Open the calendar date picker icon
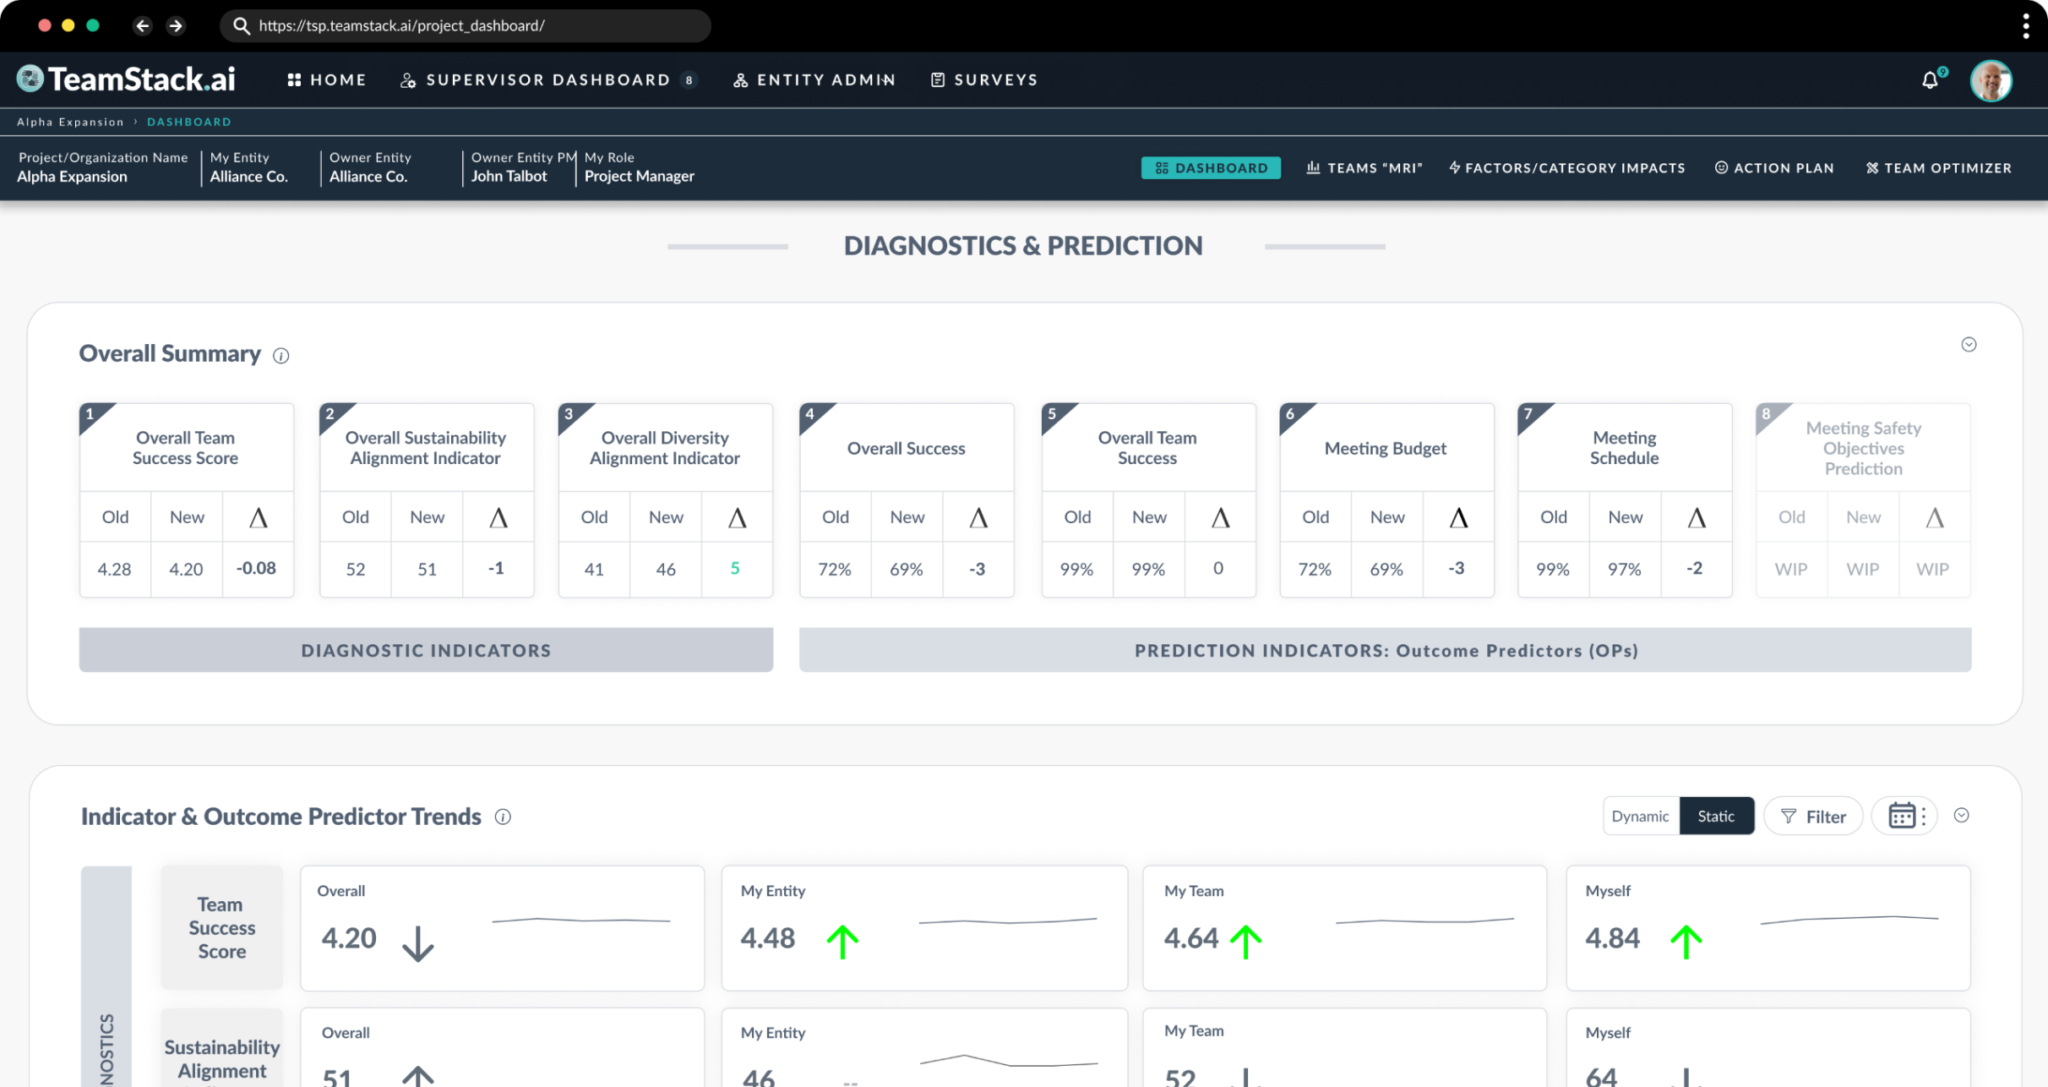Image resolution: width=2048 pixels, height=1087 pixels. [1902, 816]
